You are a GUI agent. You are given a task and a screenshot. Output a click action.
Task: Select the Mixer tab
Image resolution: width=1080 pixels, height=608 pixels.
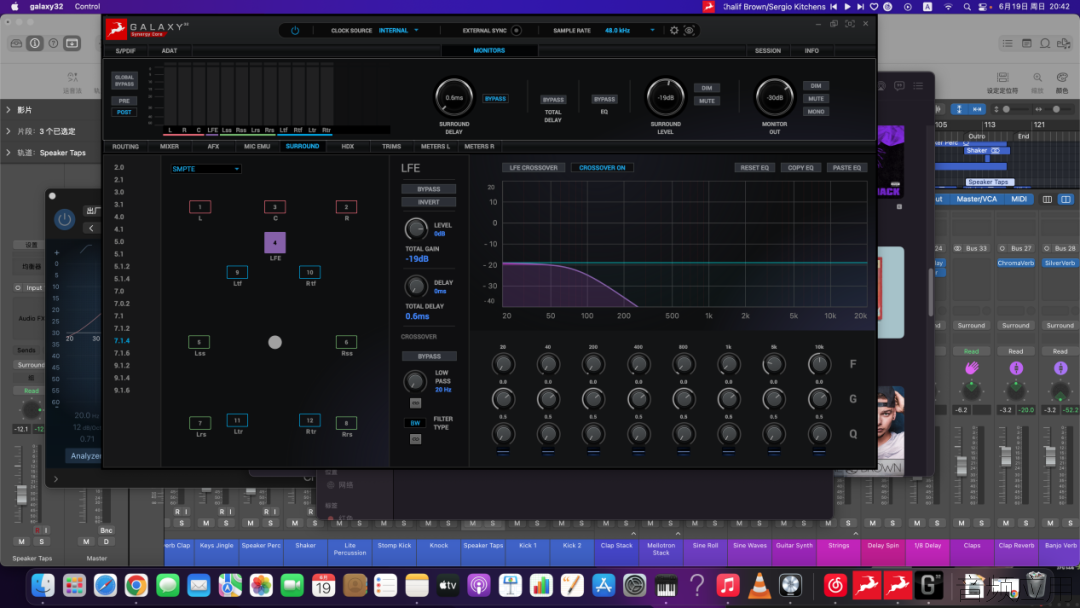169,147
